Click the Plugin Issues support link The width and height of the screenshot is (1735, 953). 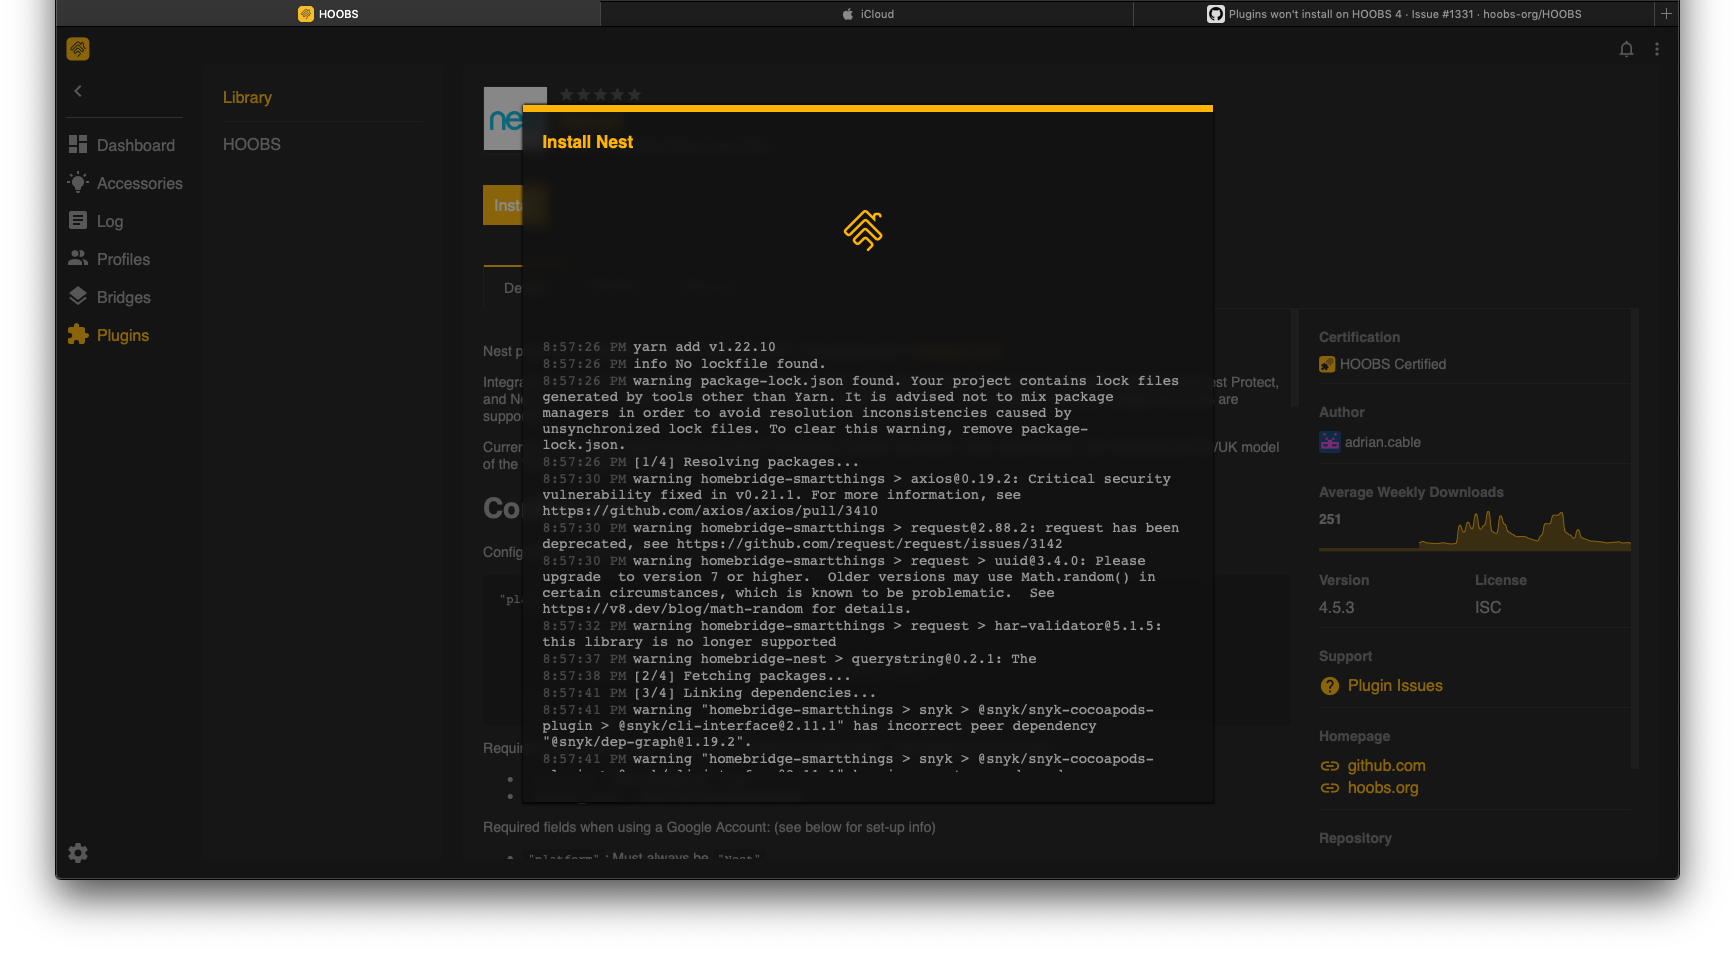coord(1395,685)
